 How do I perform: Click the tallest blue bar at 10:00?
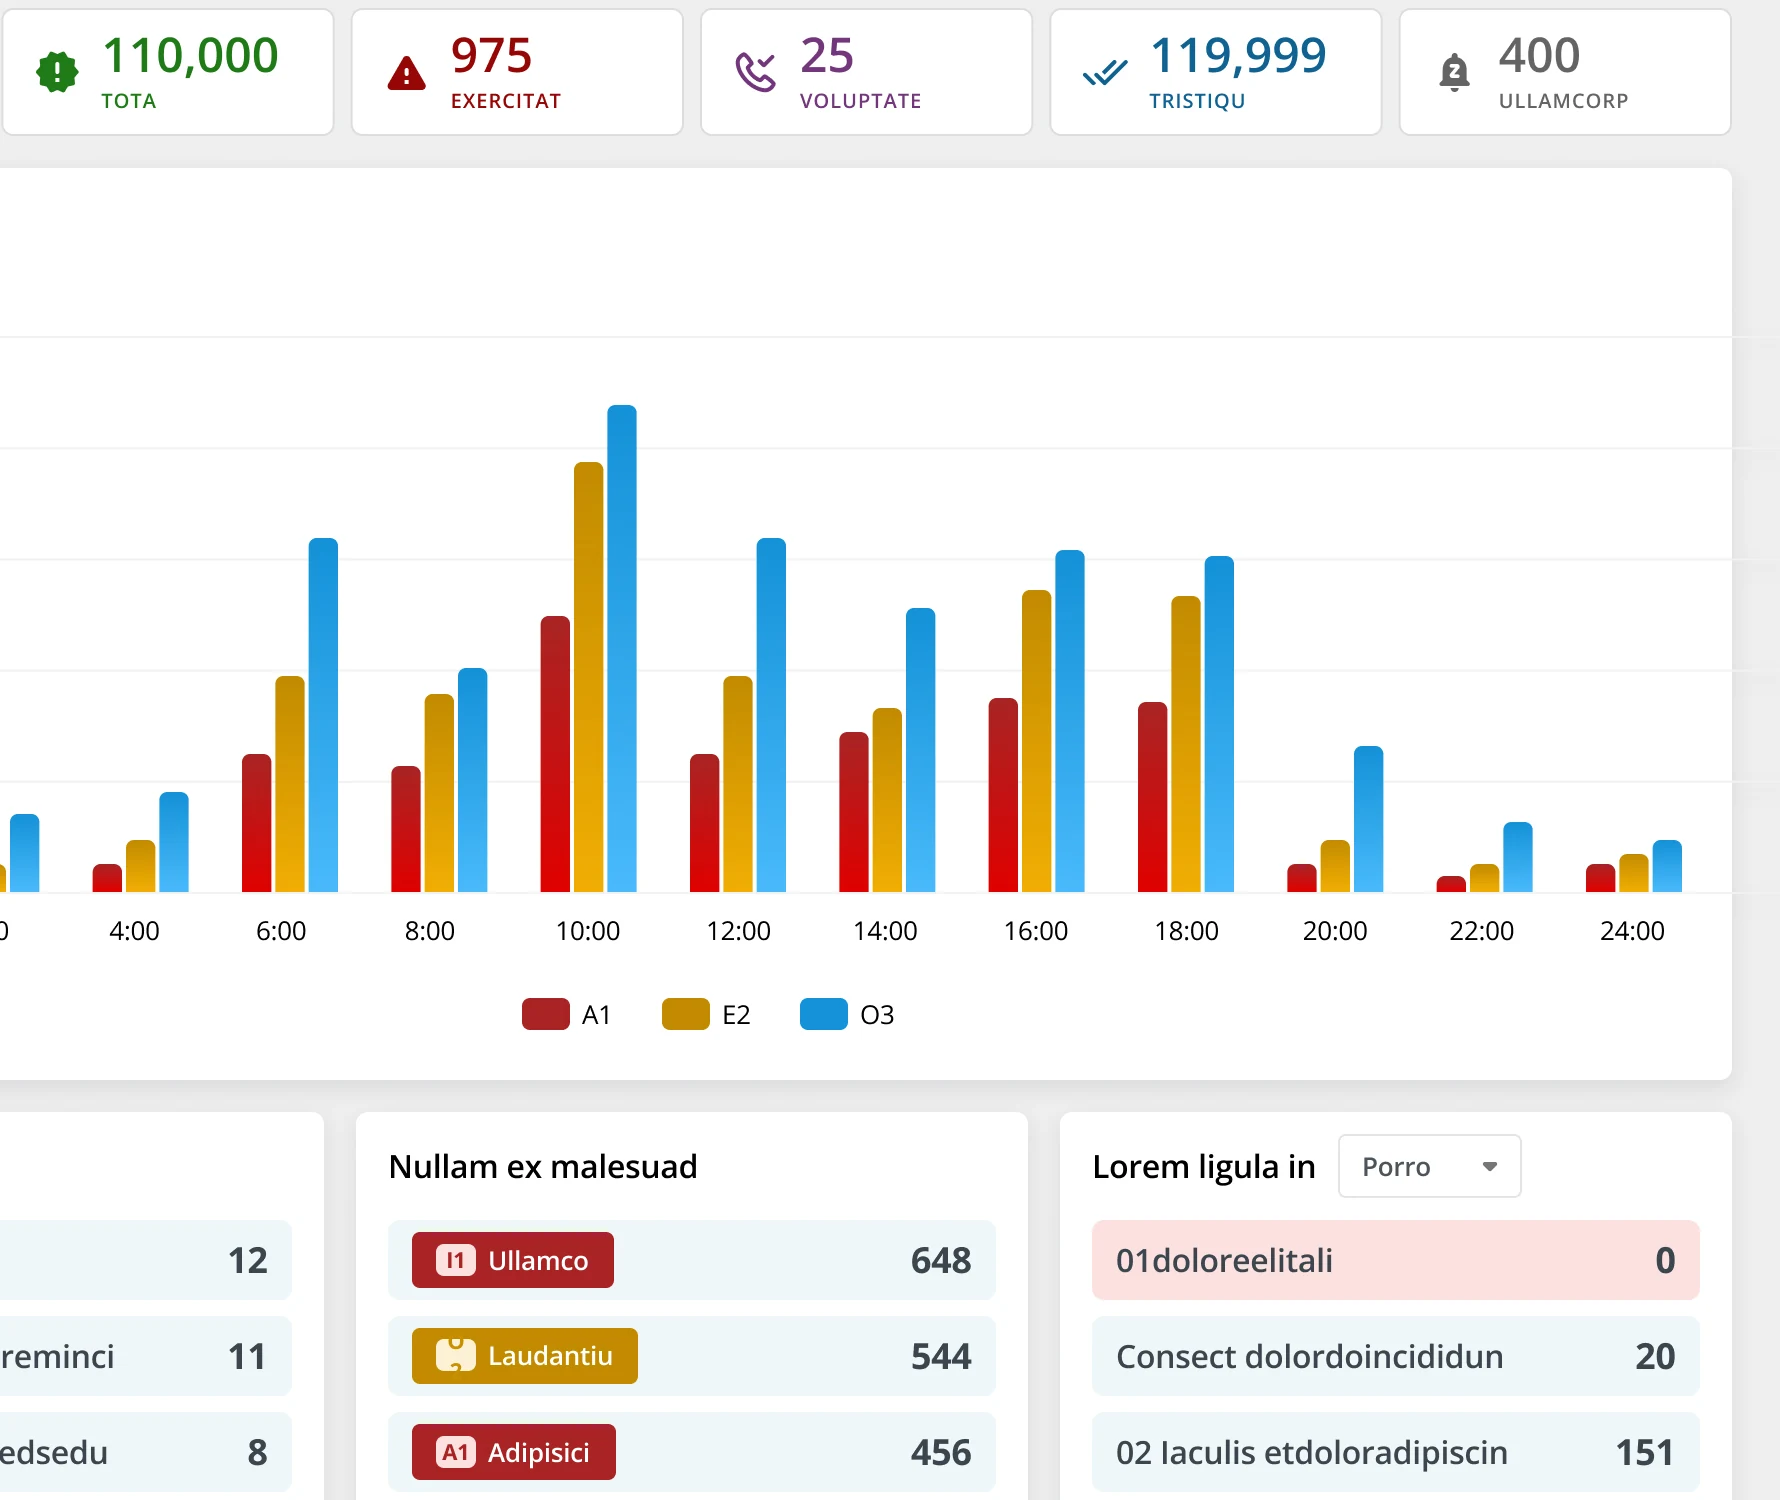pos(622,648)
